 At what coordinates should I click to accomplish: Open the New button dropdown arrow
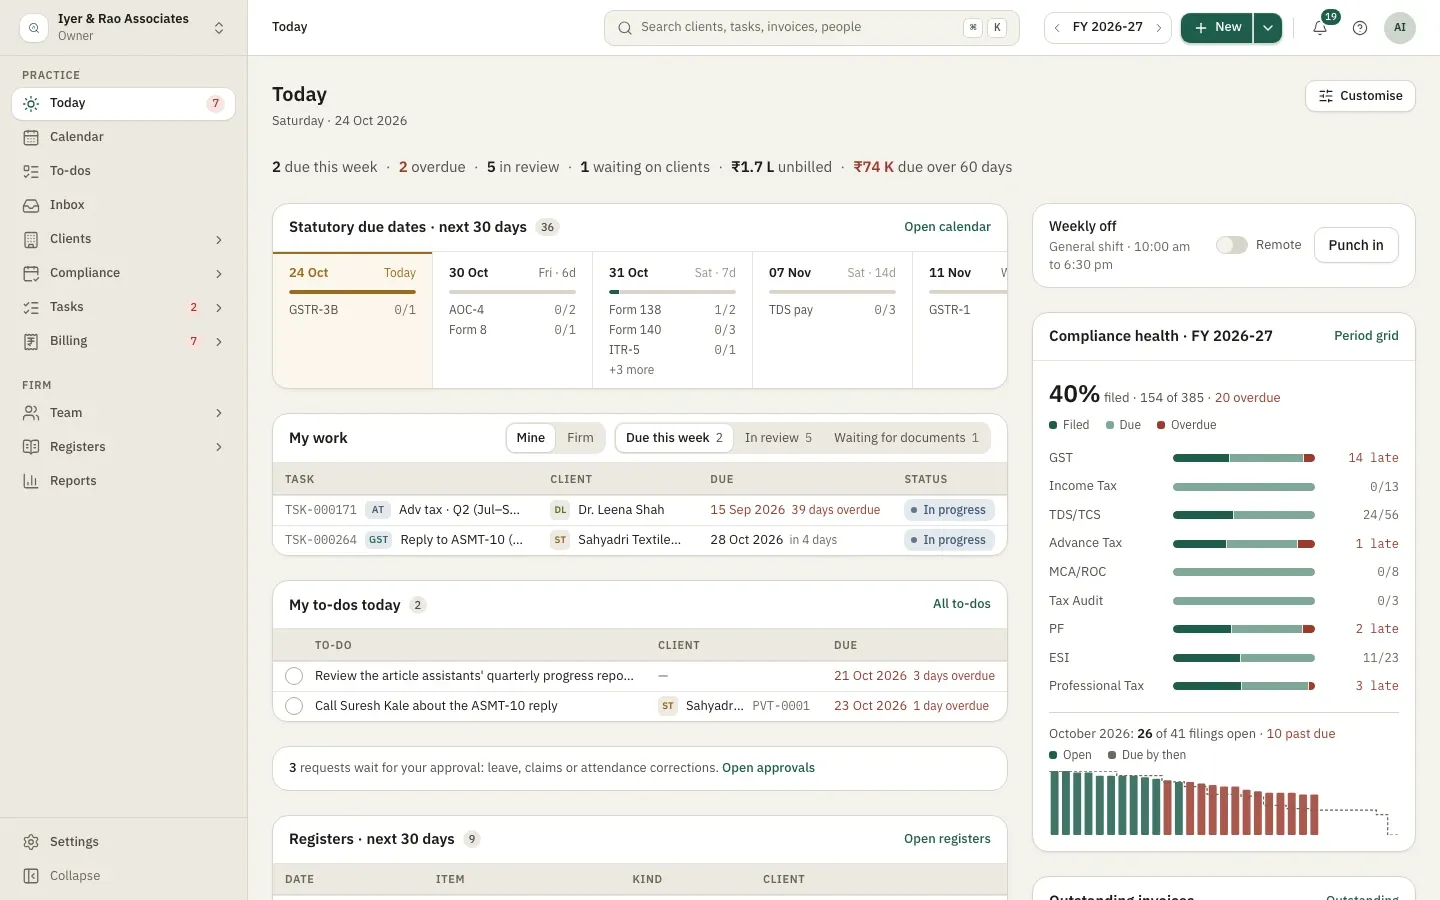click(x=1268, y=28)
